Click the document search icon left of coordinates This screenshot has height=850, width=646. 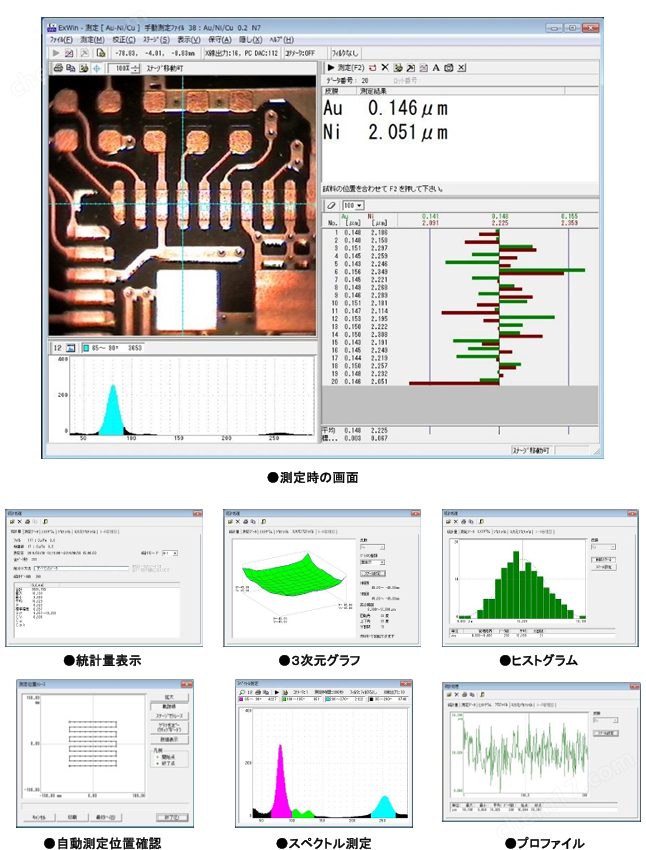(x=100, y=53)
